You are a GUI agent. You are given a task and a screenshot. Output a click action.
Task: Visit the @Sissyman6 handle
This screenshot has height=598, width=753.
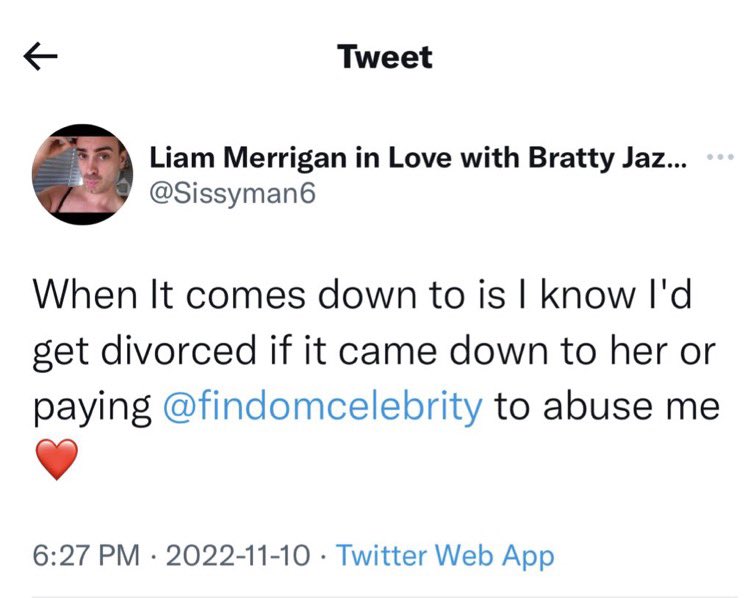tap(232, 192)
